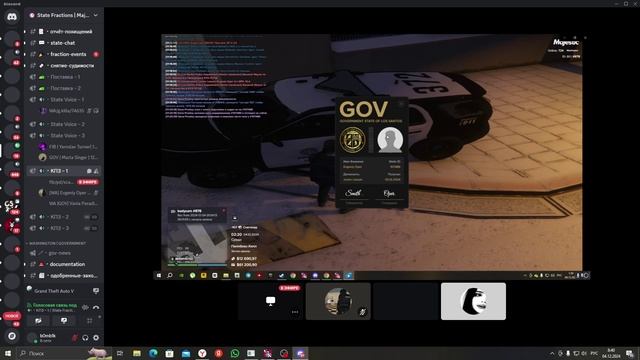Click red live badge in КПЗ - 1 user list

point(88,182)
